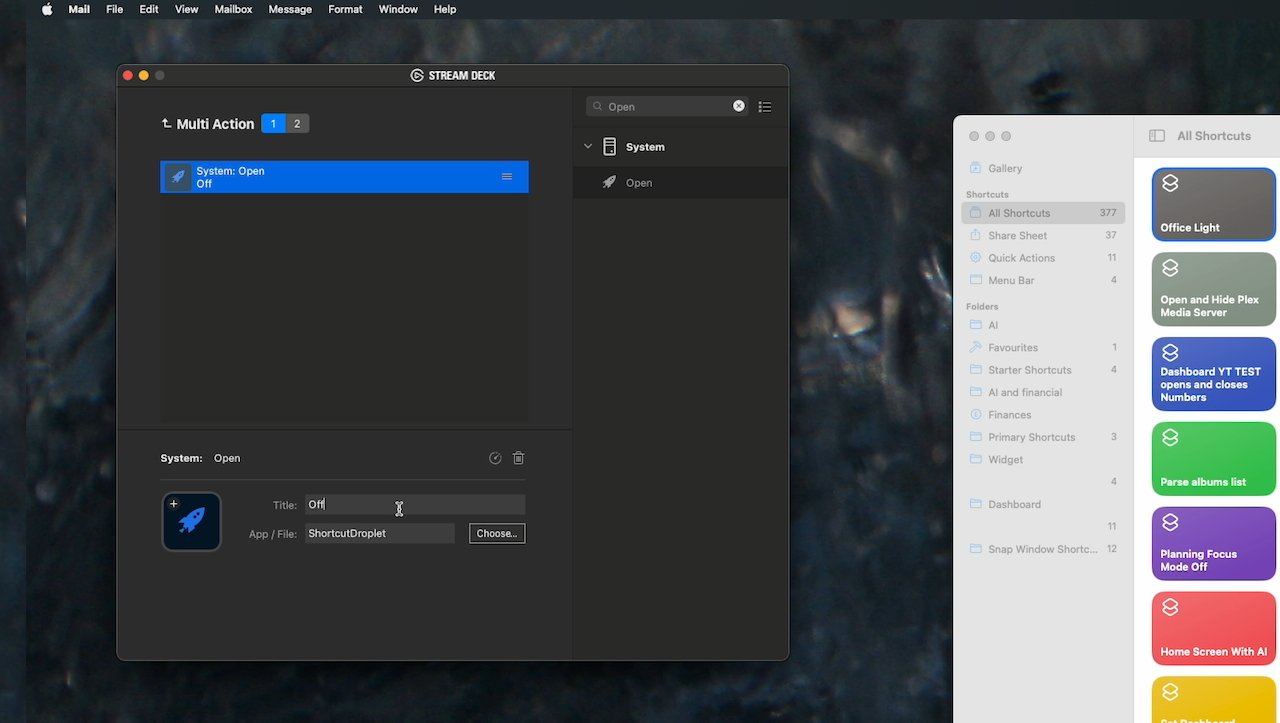Click Open and Hide Plex Media Server shortcut
Image resolution: width=1280 pixels, height=723 pixels.
coord(1214,289)
